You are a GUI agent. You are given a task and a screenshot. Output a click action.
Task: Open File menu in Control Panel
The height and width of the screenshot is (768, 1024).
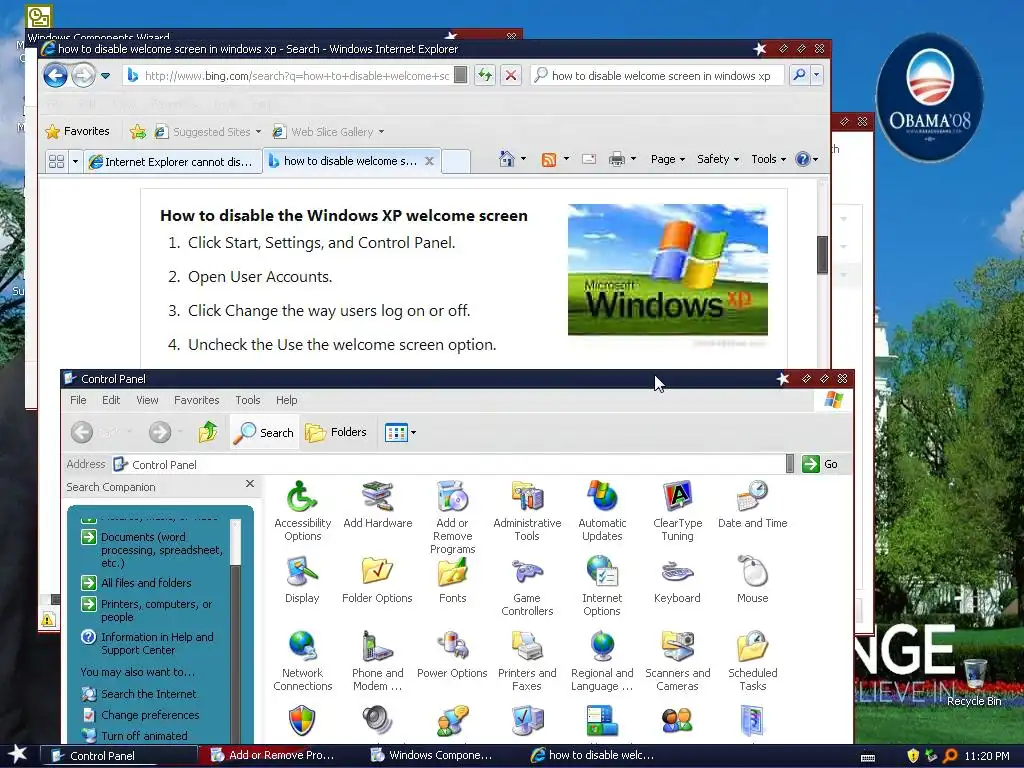[x=78, y=400]
